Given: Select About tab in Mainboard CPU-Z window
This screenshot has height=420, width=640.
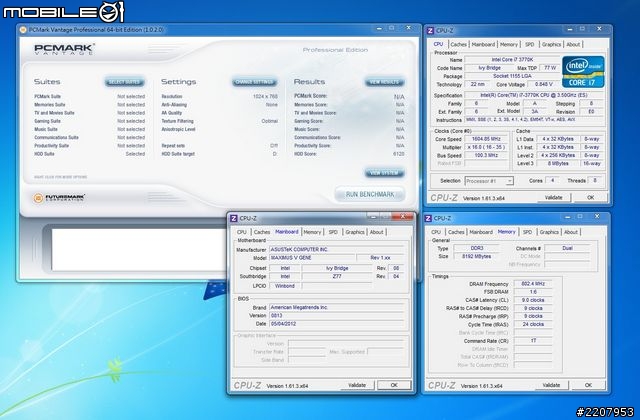Looking at the screenshot, I should 376,232.
